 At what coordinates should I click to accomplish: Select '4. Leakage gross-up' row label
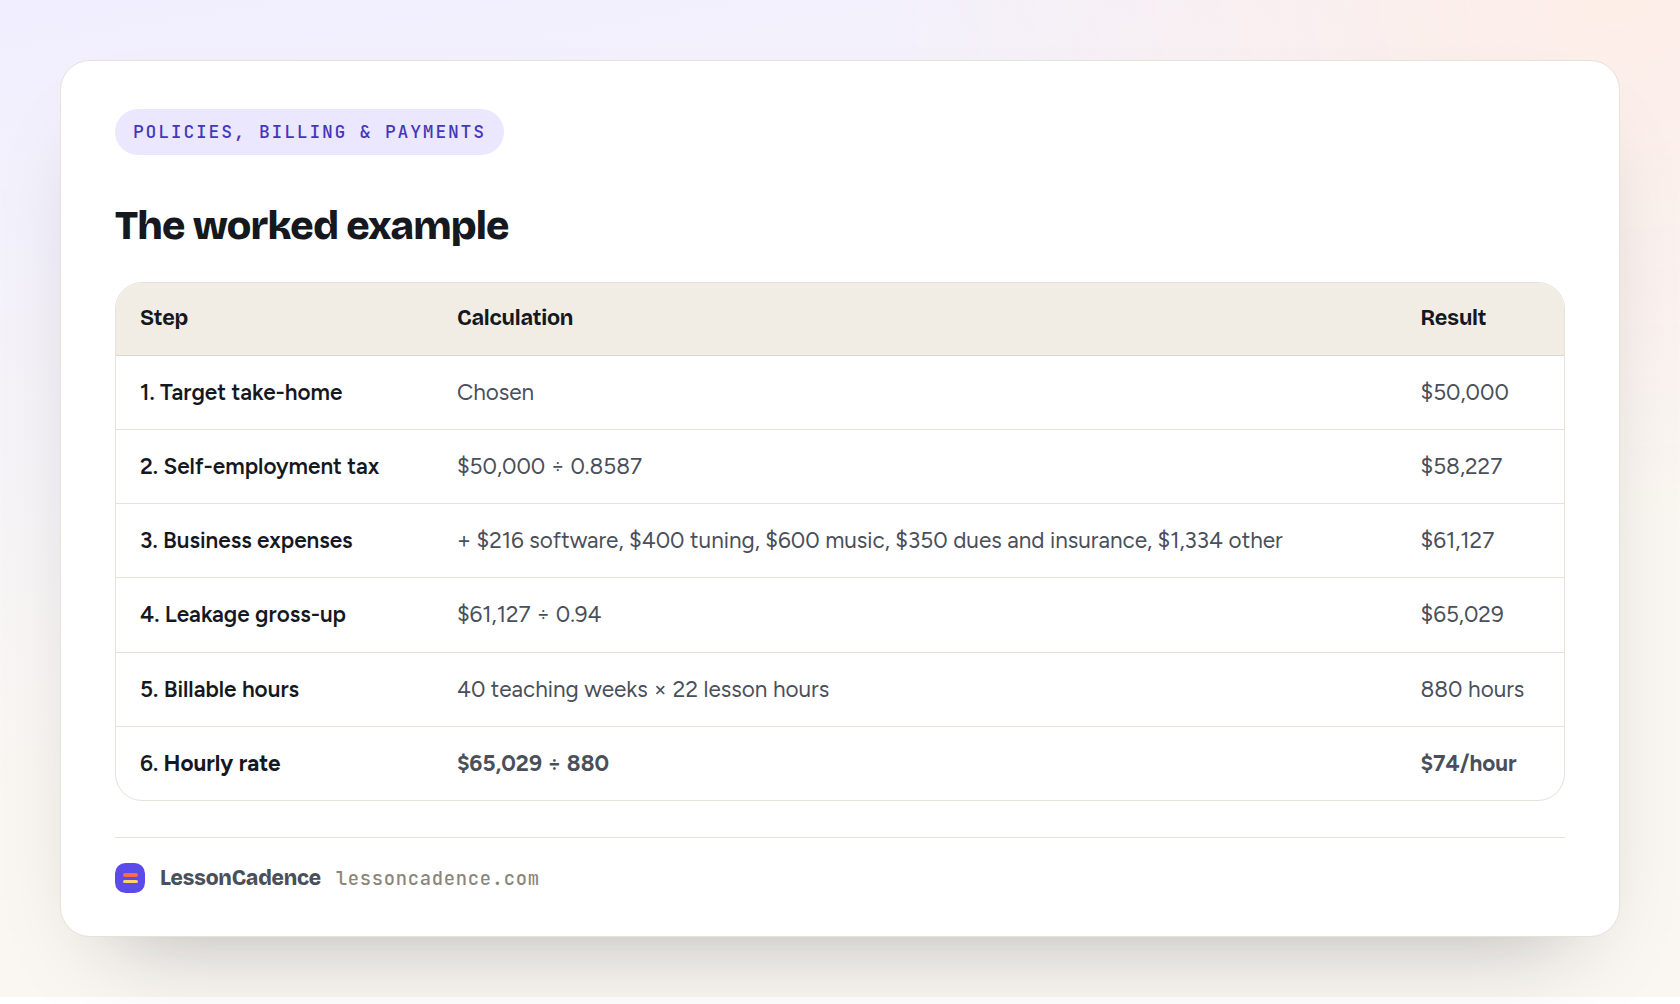pyautogui.click(x=243, y=615)
